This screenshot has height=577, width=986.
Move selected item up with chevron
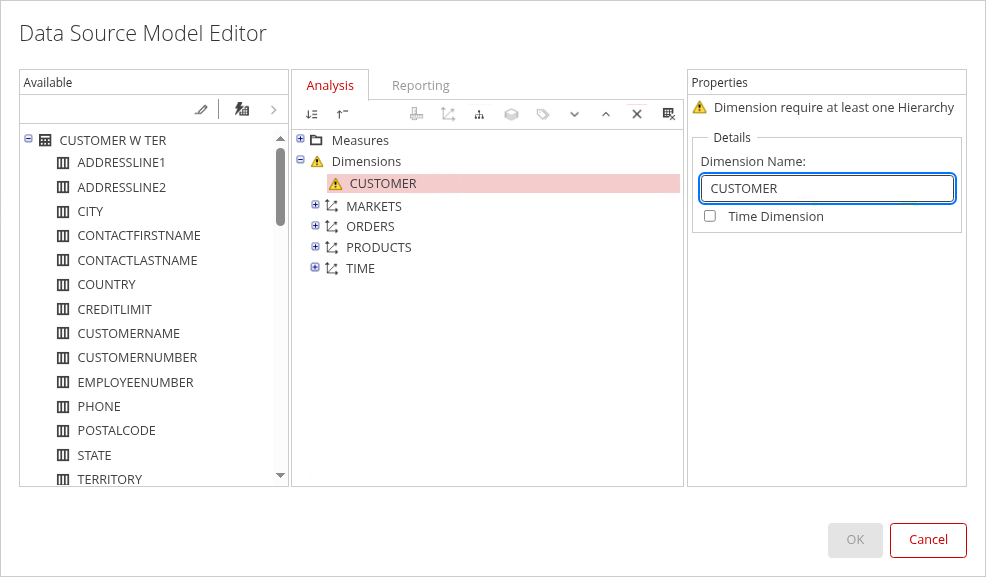tap(605, 115)
